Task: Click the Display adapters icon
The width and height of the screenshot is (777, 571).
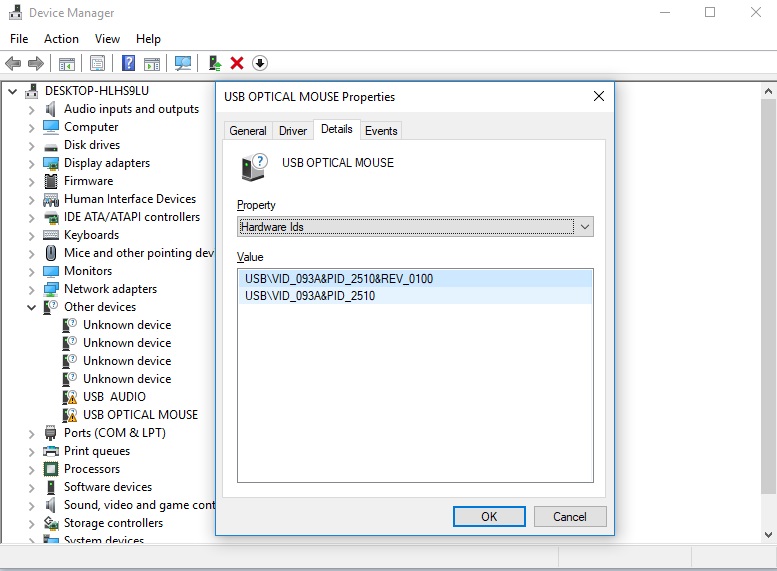Action: [51, 163]
